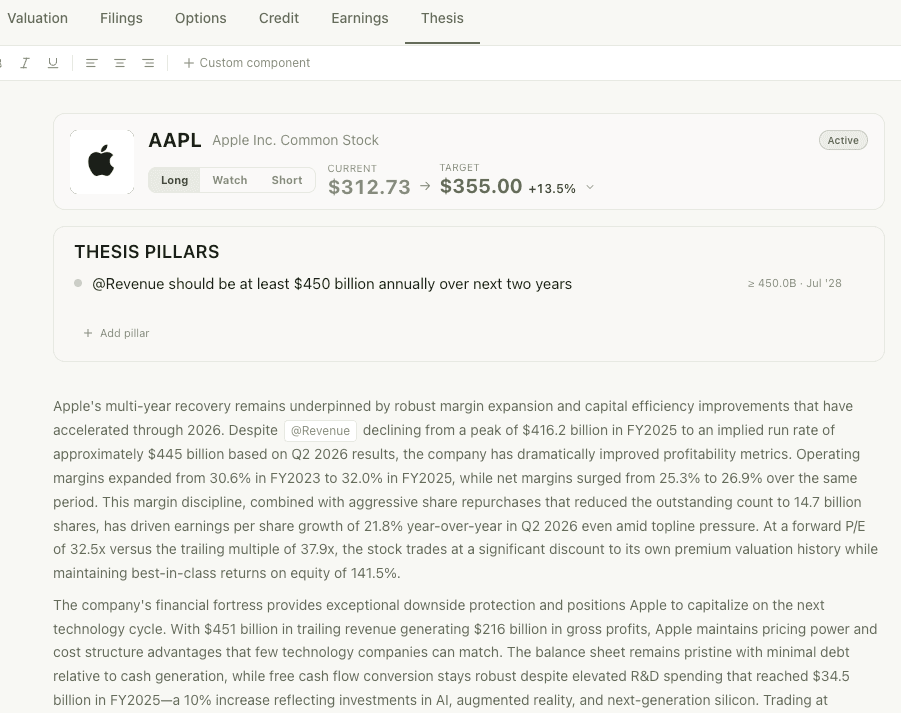Align text left

tap(91, 63)
